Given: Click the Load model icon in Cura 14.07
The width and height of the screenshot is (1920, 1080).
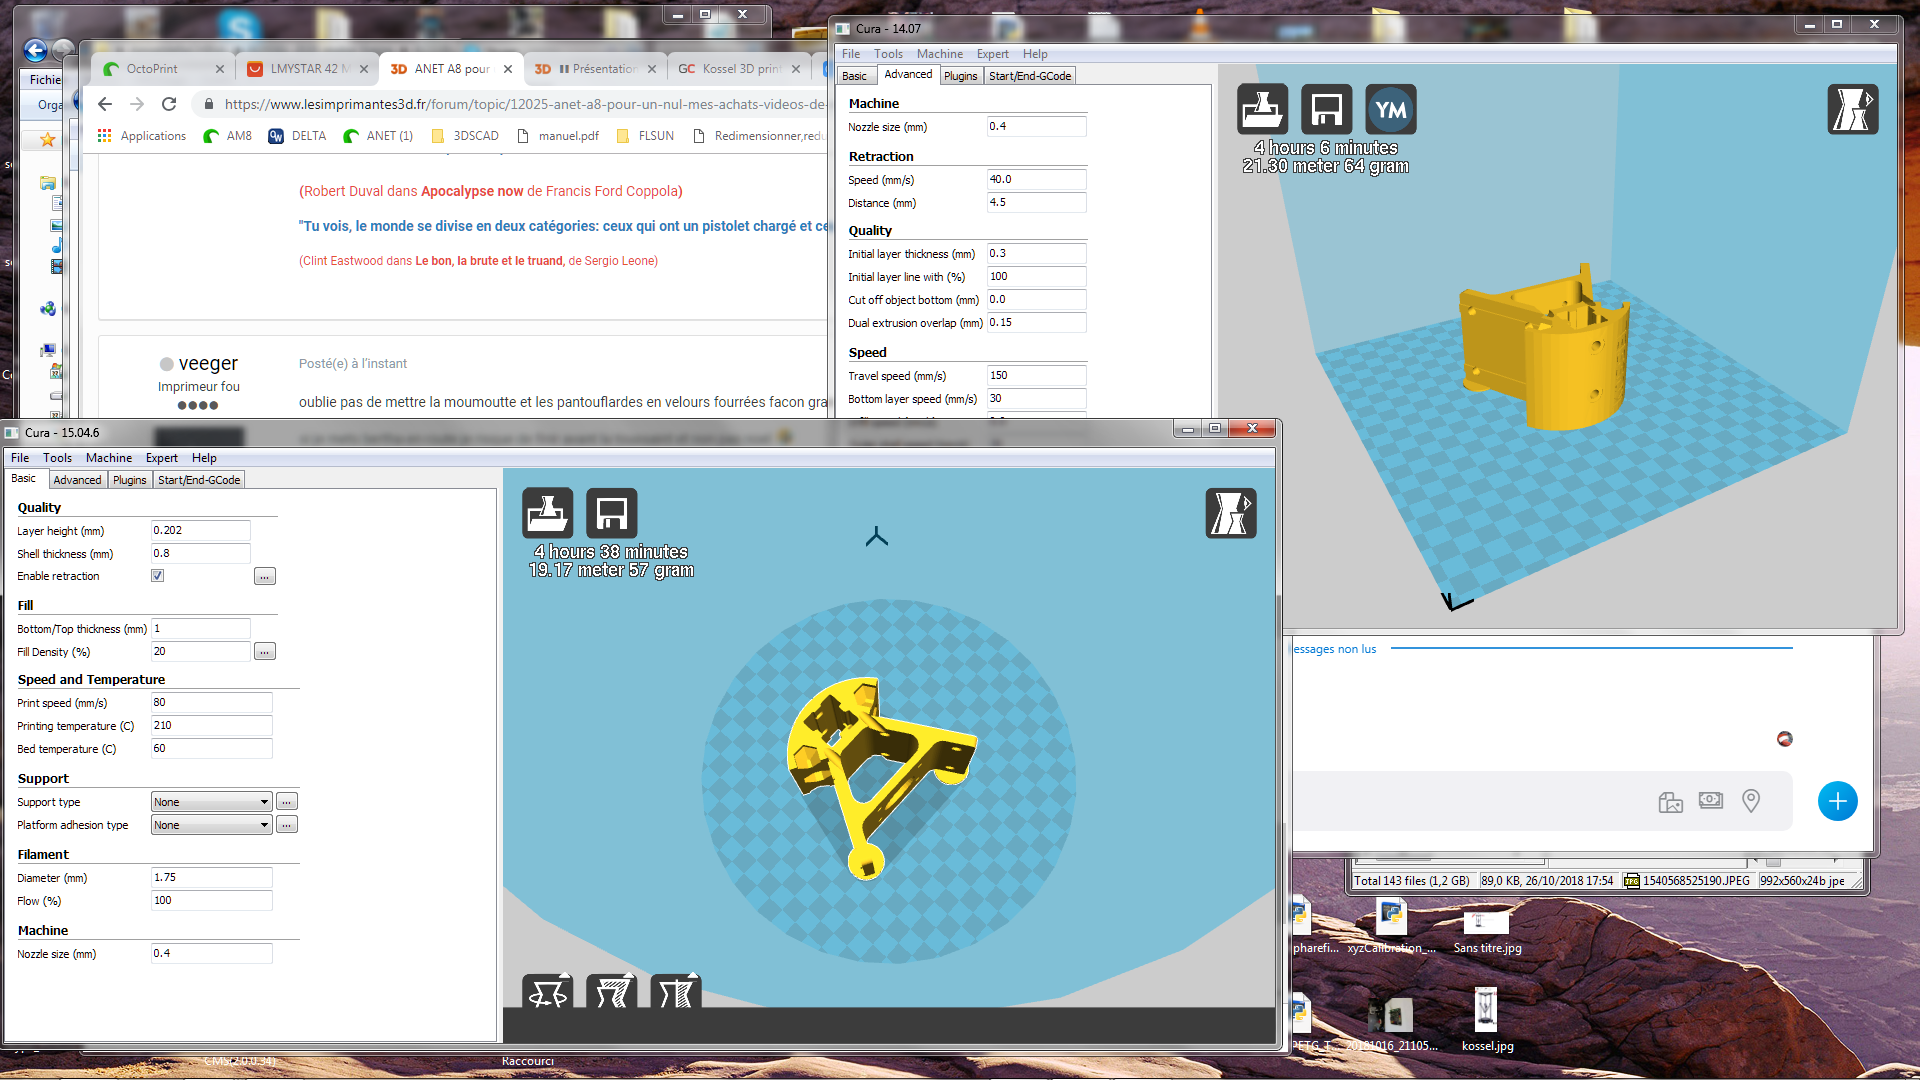Looking at the screenshot, I should pos(1263,109).
